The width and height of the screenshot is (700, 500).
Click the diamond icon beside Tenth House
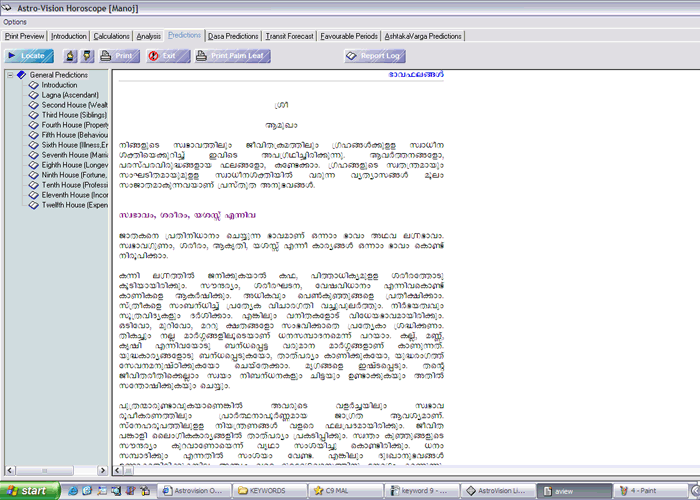pyautogui.click(x=33, y=185)
